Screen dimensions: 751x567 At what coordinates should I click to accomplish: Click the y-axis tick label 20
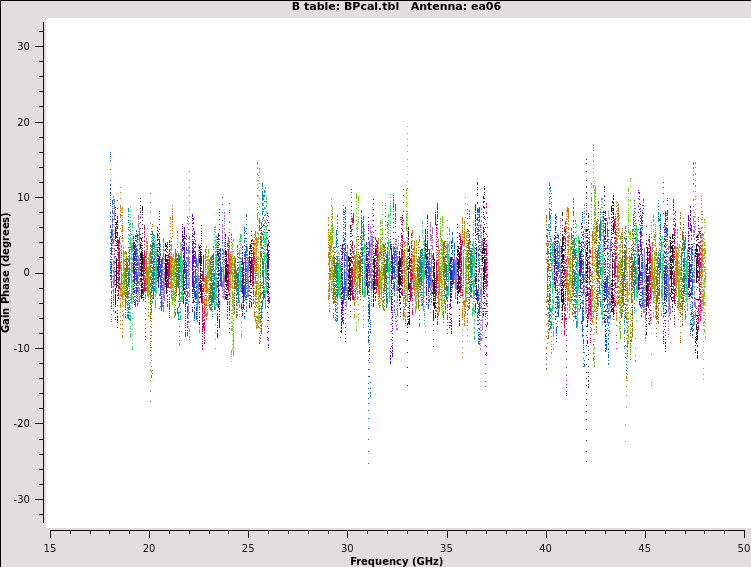(x=23, y=122)
